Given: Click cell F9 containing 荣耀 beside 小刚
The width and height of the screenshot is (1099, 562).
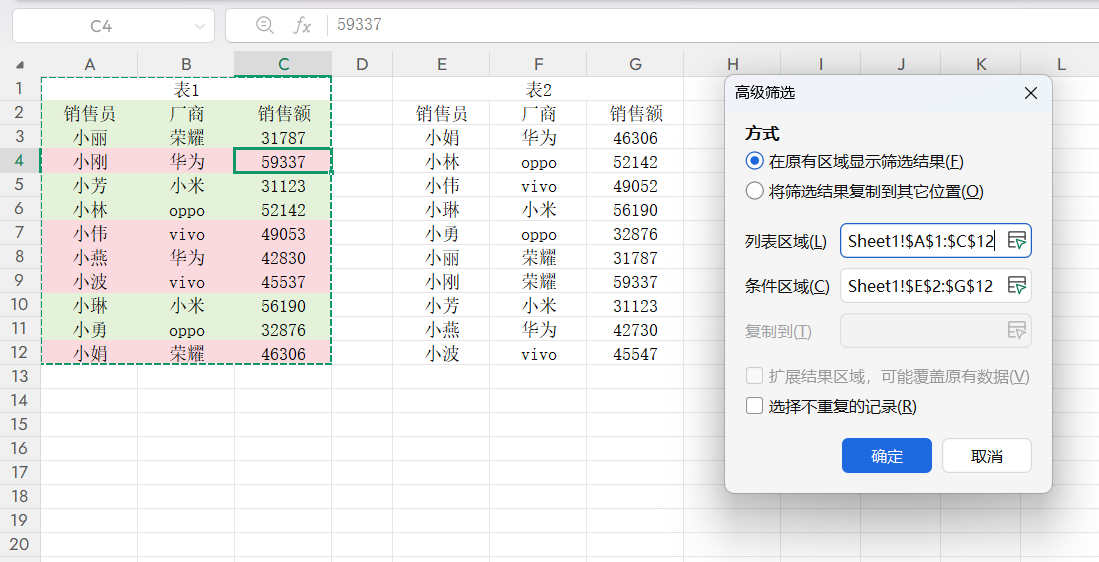Looking at the screenshot, I should click(538, 282).
